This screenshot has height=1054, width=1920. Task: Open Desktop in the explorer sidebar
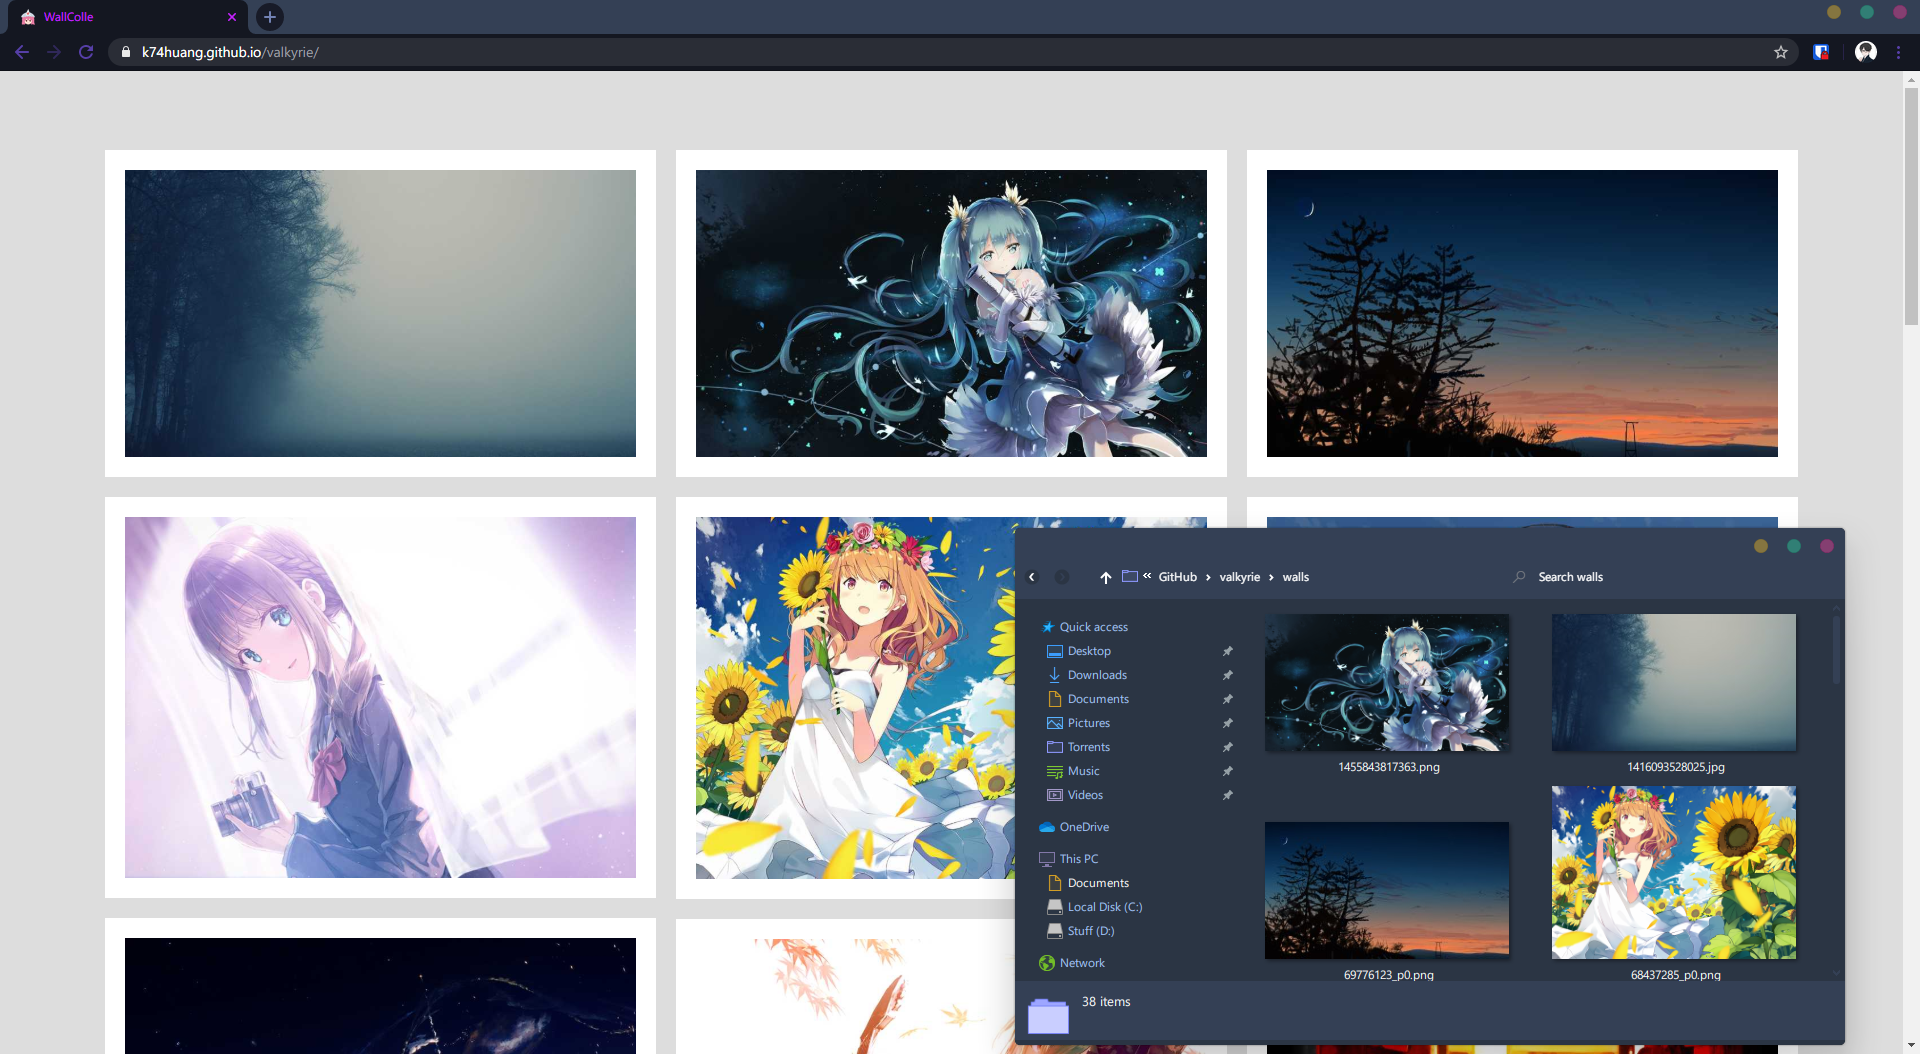1088,651
